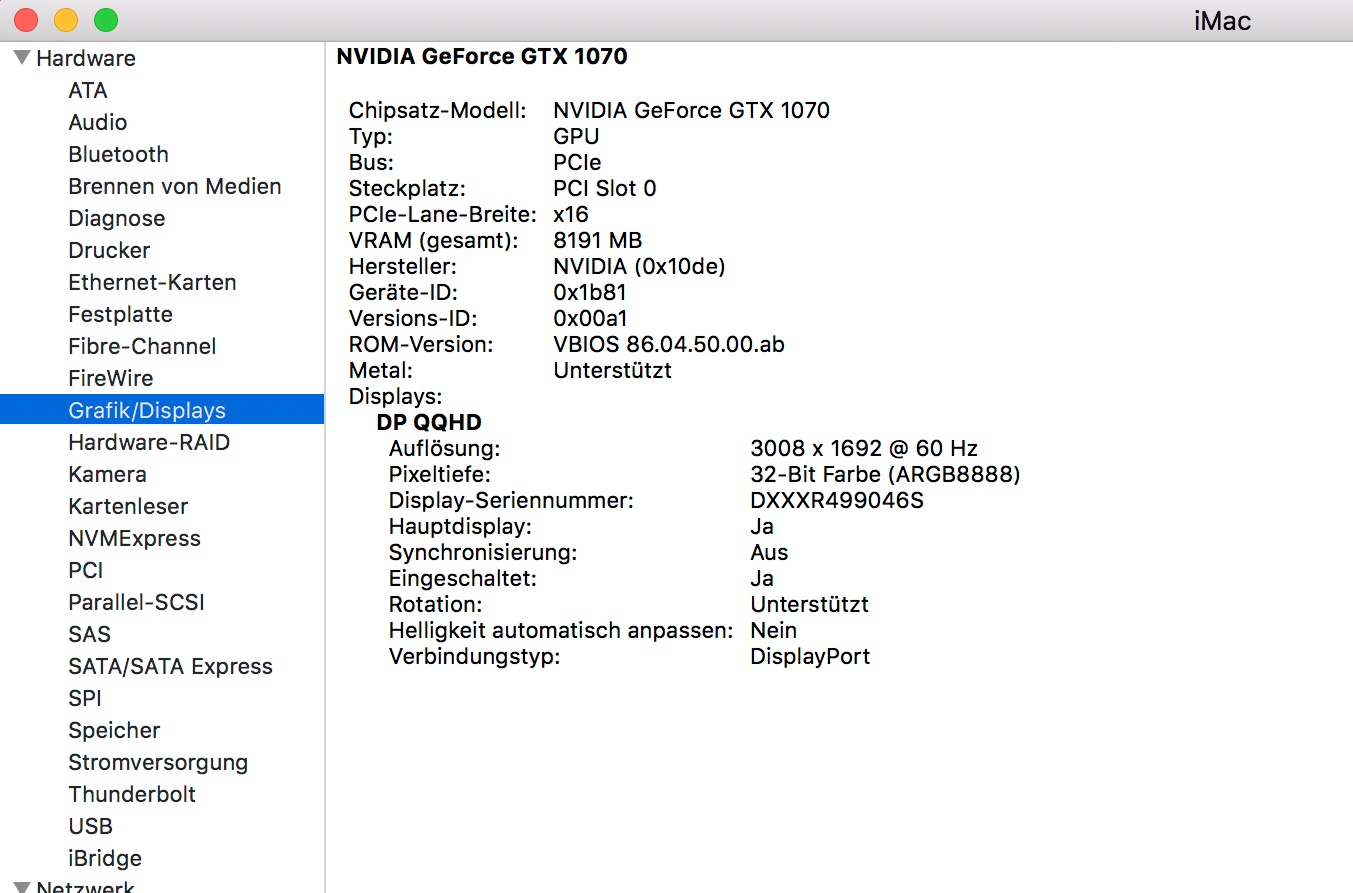Click the display serial number value
The image size is (1353, 893).
point(837,500)
